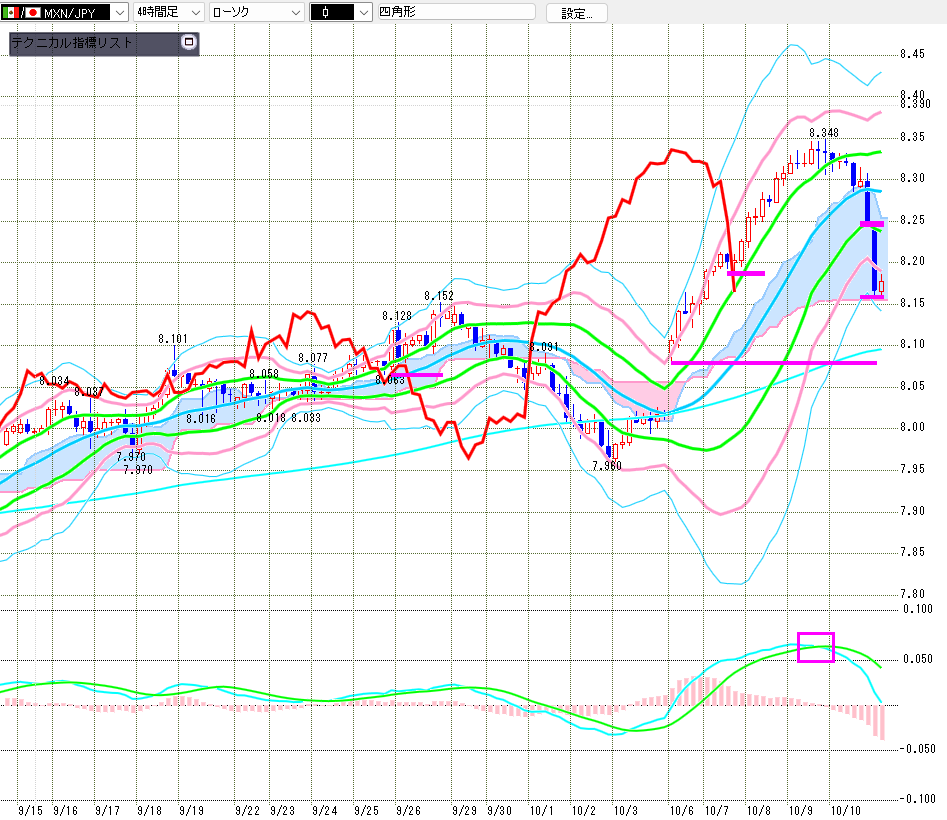Open the 設定... settings button

pos(576,13)
